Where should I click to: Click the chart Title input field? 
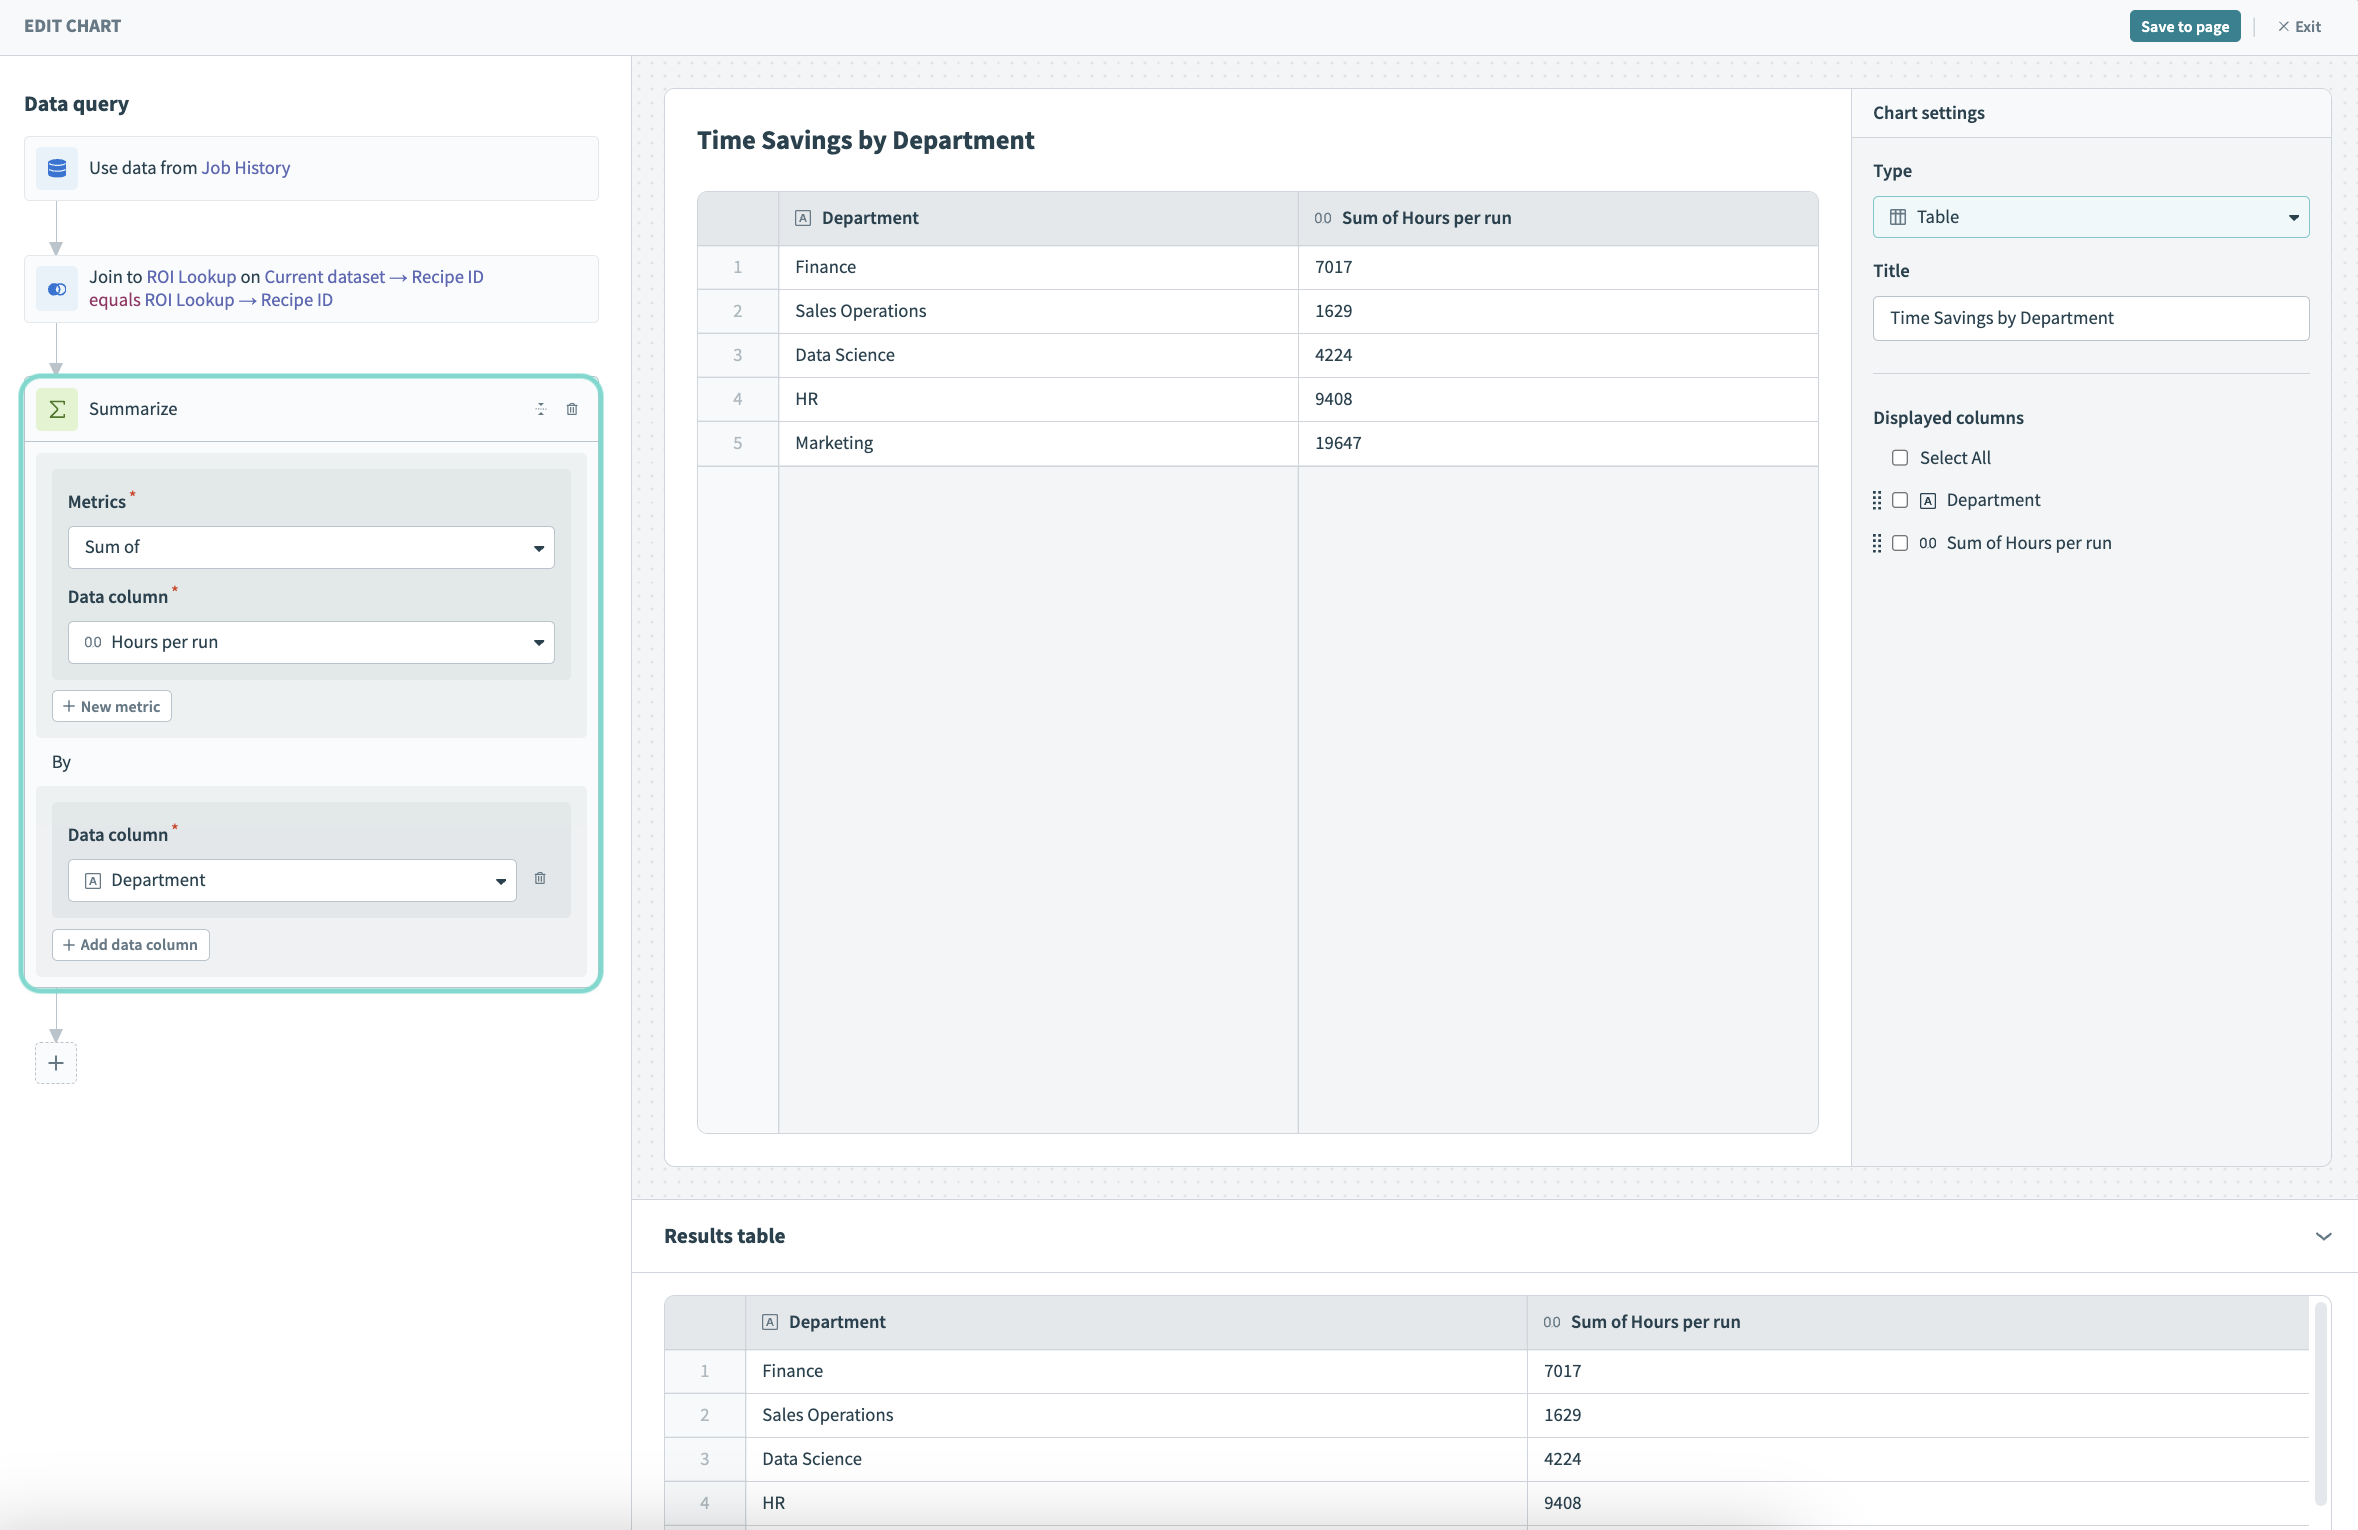coord(2091,318)
